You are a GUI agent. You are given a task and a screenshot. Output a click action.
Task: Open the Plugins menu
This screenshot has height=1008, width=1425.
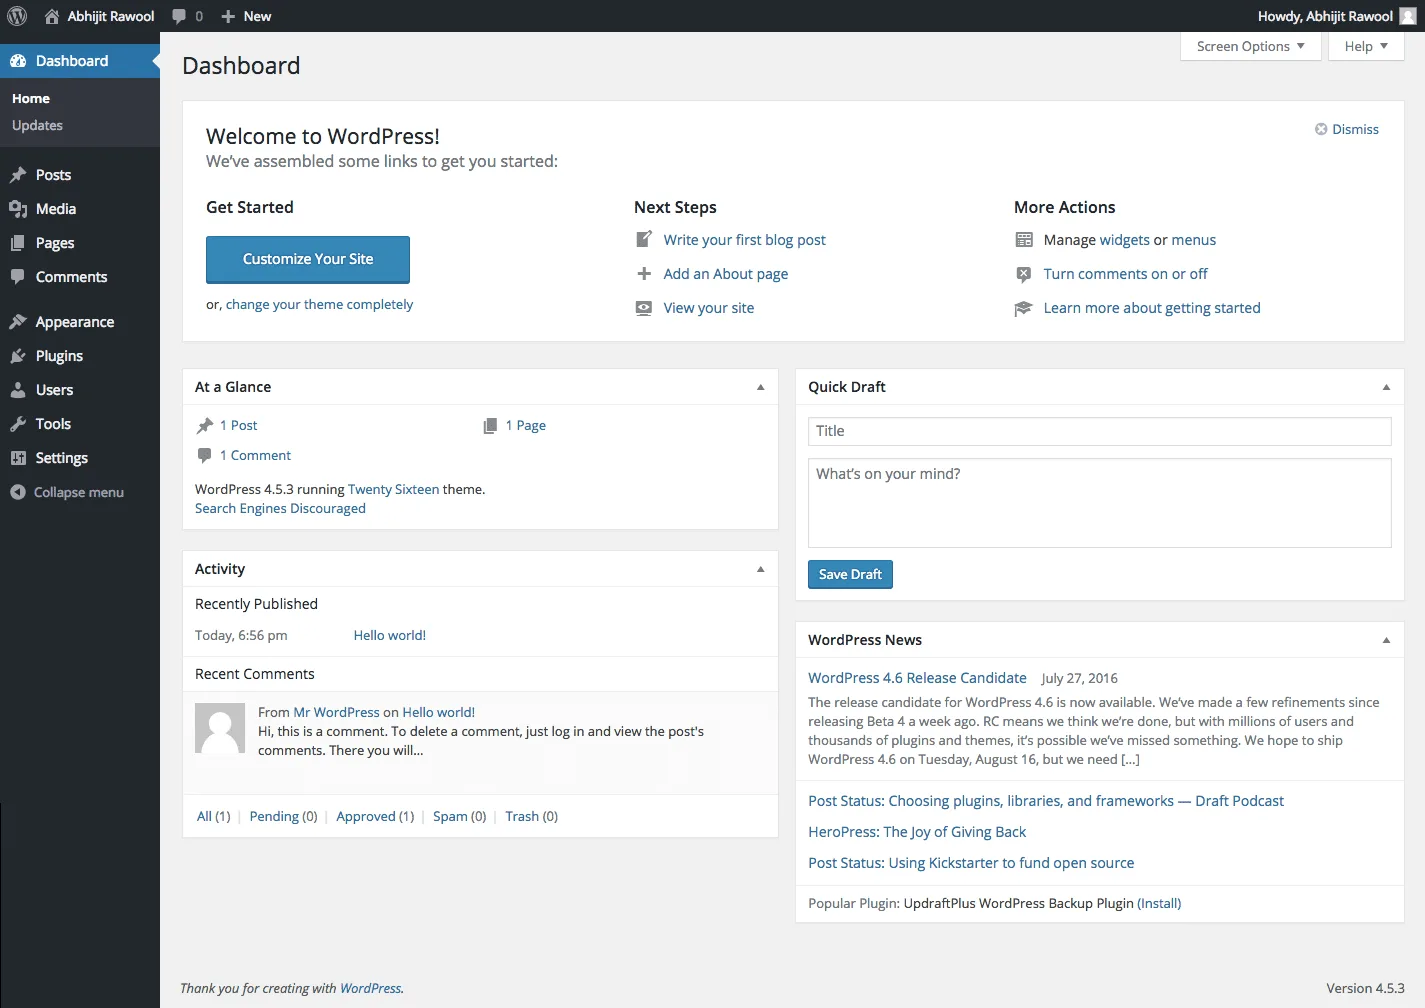coord(80,356)
